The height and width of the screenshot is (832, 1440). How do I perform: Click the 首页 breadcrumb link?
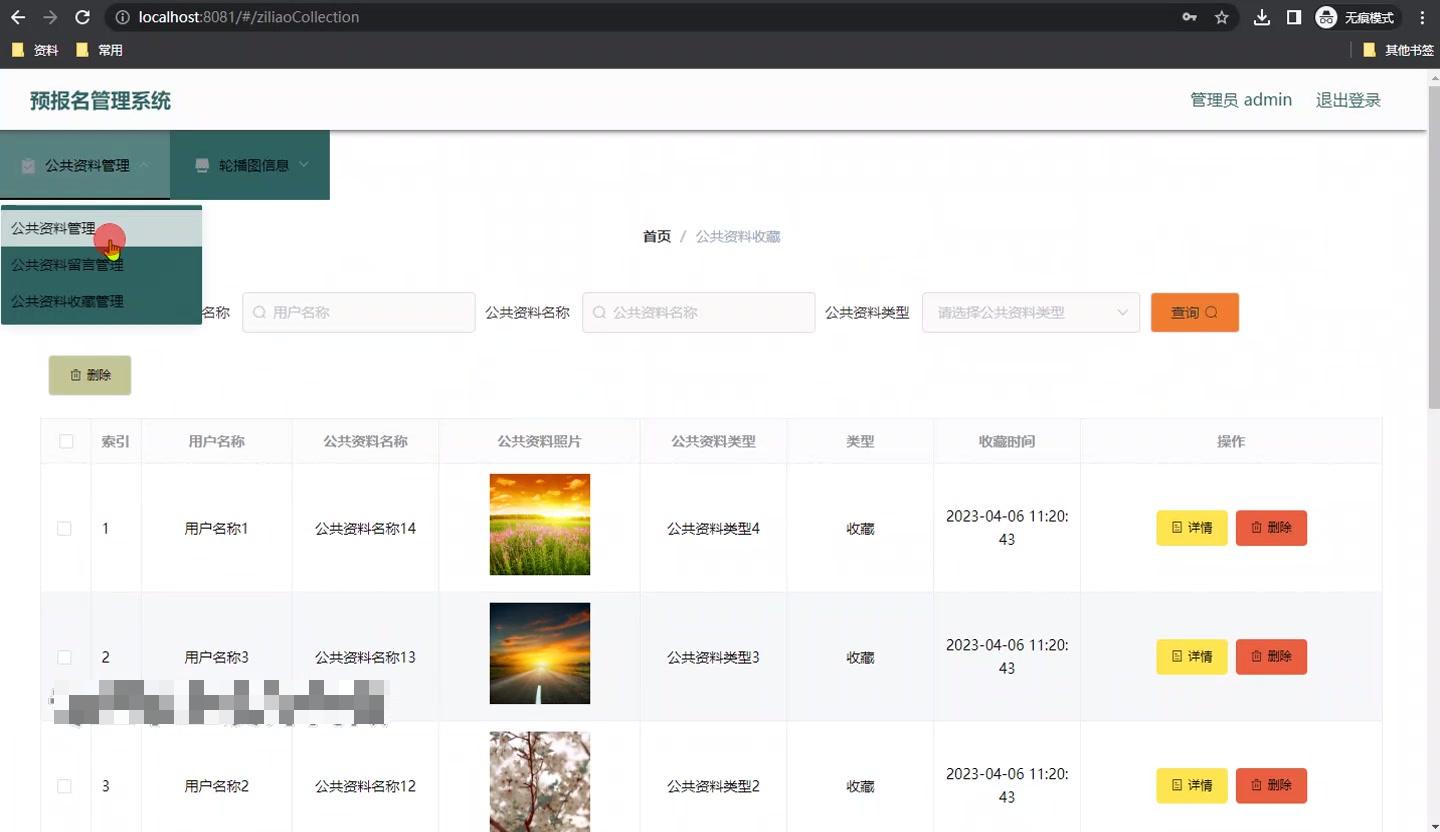click(656, 236)
